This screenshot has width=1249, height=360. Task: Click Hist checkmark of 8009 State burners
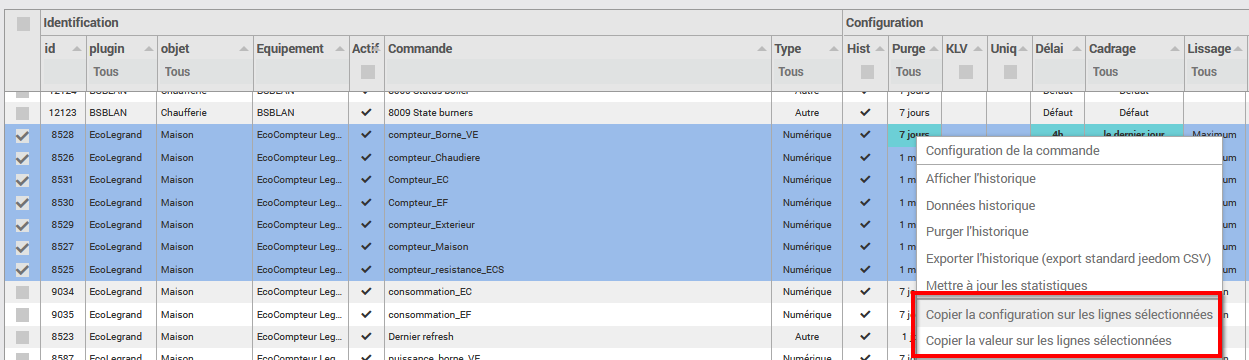[865, 113]
